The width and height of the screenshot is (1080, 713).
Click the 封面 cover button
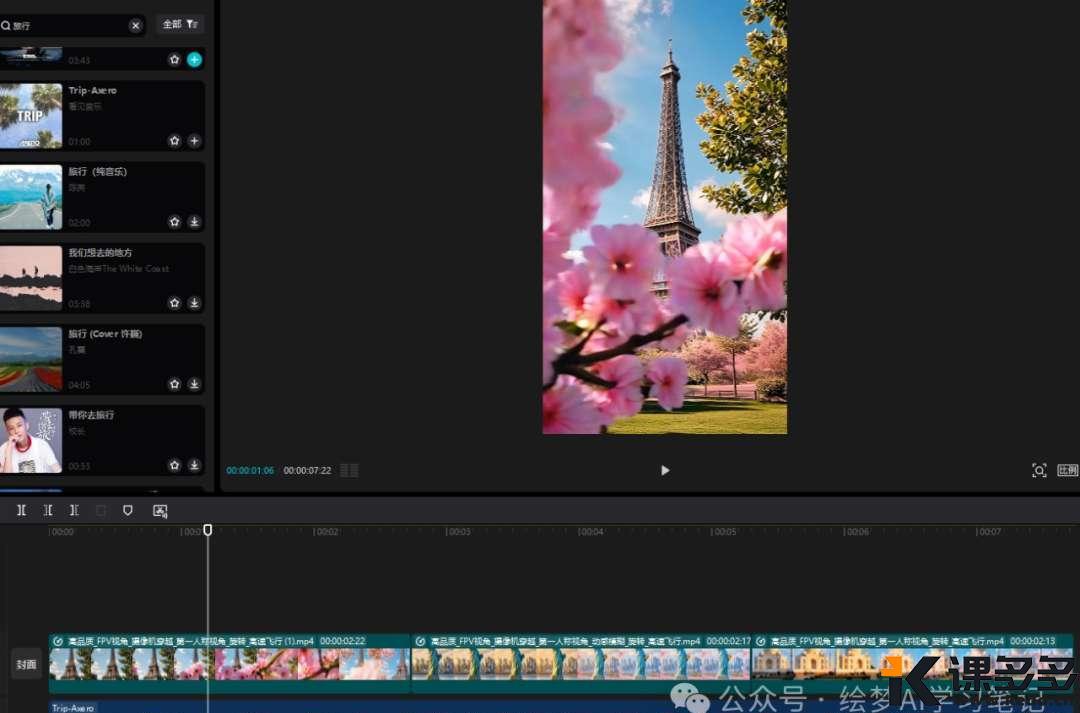pyautogui.click(x=26, y=664)
